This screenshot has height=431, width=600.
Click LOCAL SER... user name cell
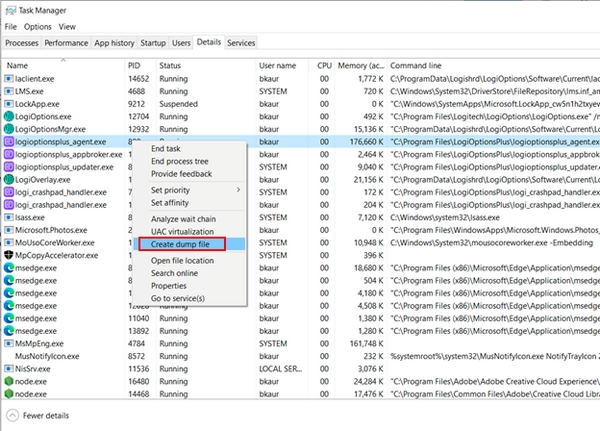[280, 369]
